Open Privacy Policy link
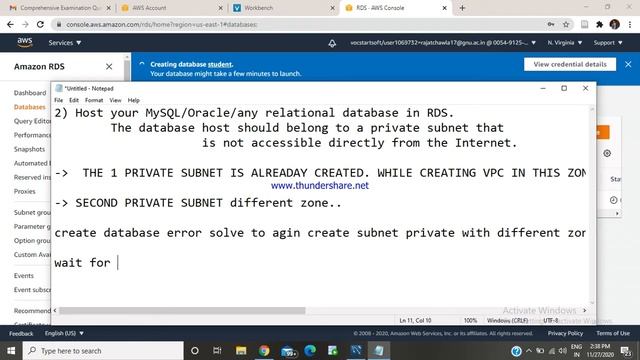This screenshot has height=360, width=640. pos(565,333)
